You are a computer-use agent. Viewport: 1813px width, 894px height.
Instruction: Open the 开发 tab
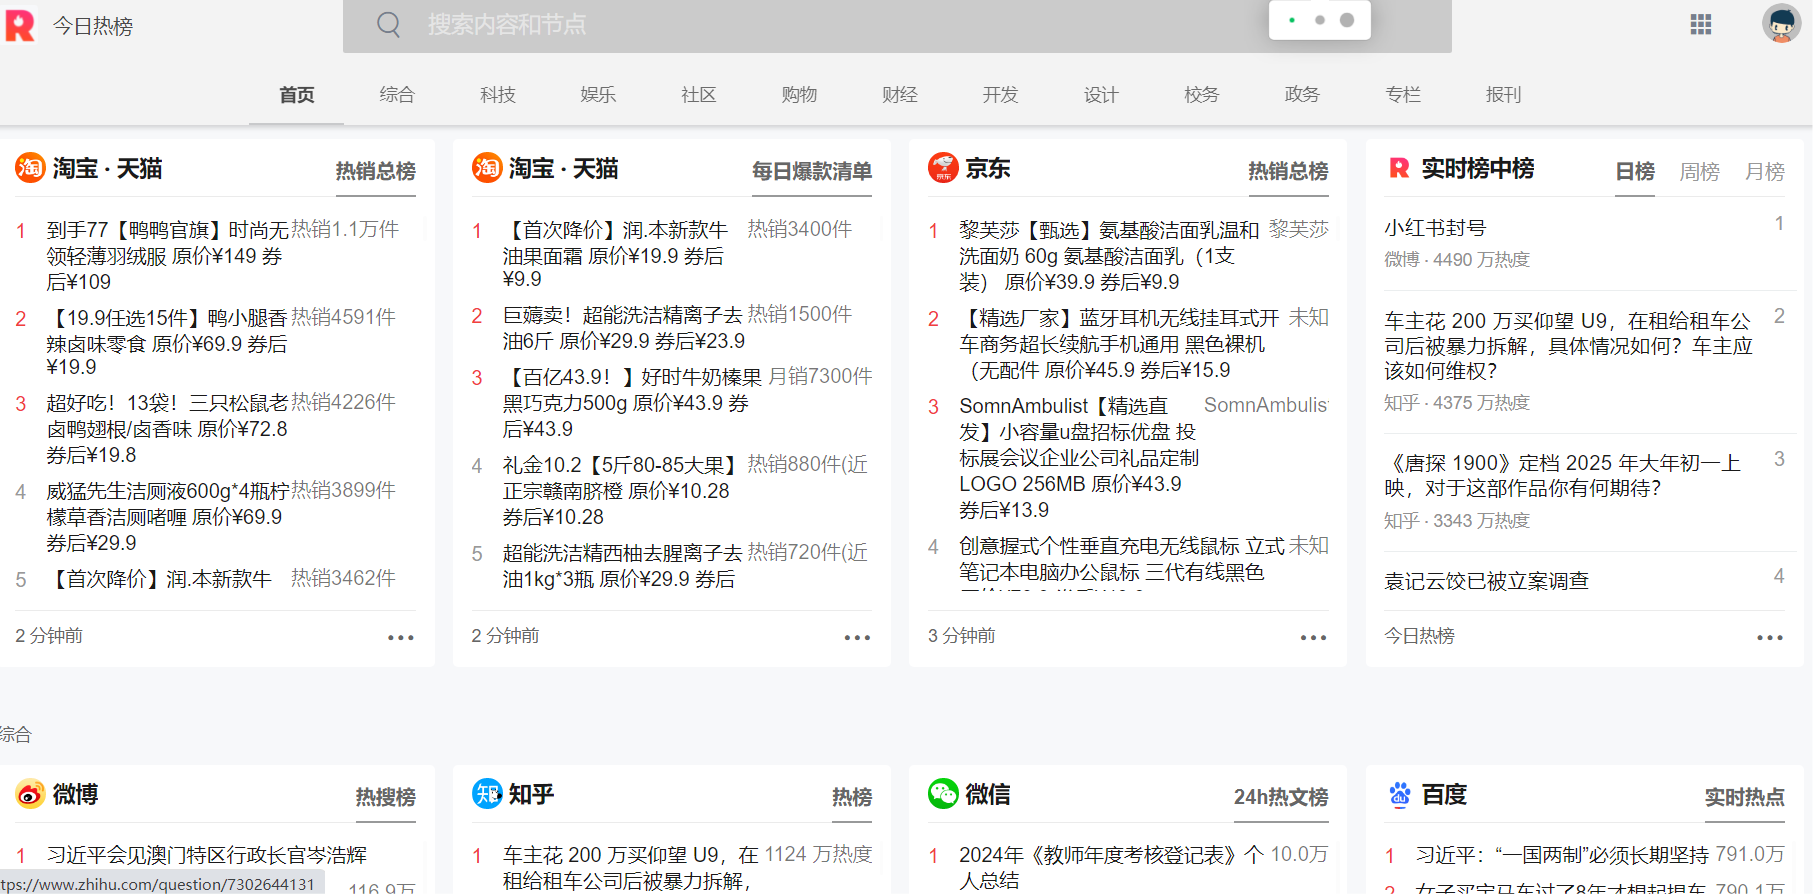(x=1000, y=95)
